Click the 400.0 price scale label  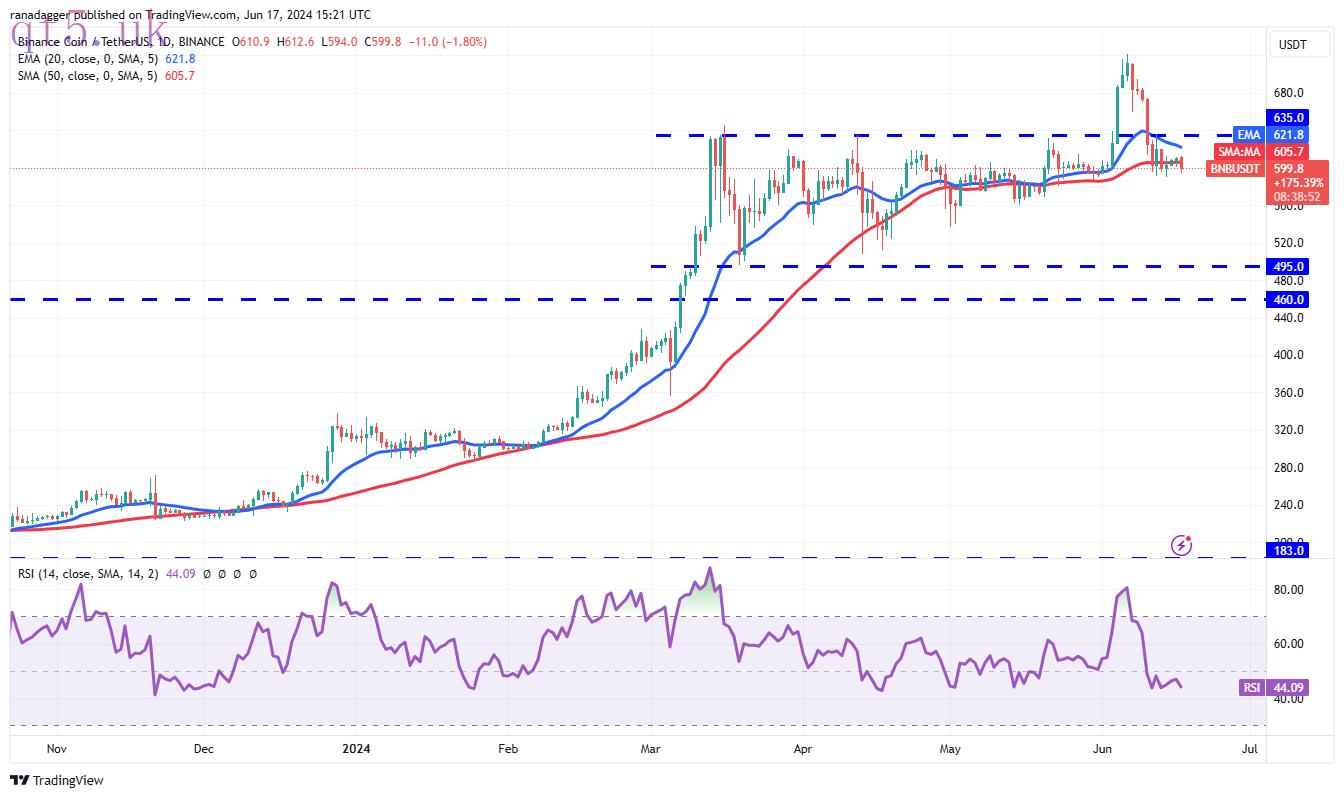1290,355
